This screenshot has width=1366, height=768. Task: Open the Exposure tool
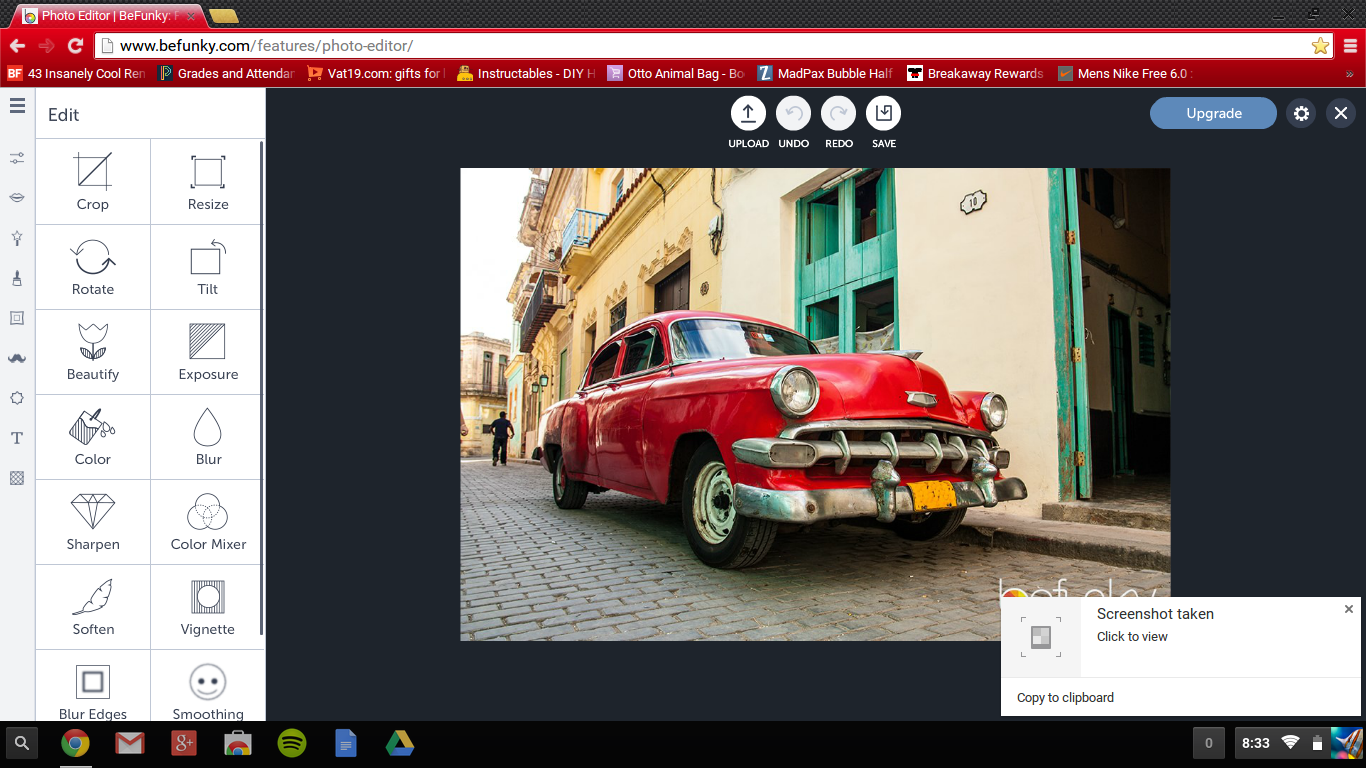208,352
